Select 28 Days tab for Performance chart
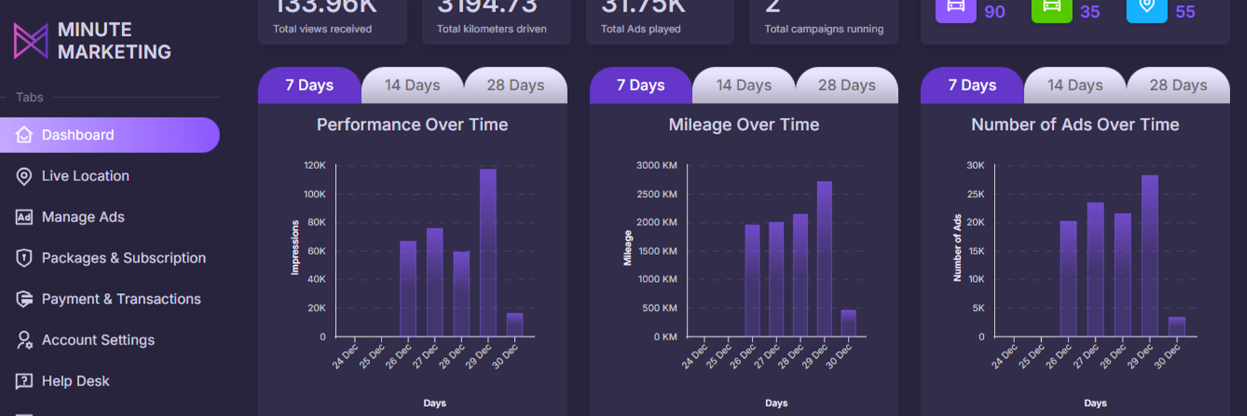The height and width of the screenshot is (416, 1247). [x=515, y=85]
